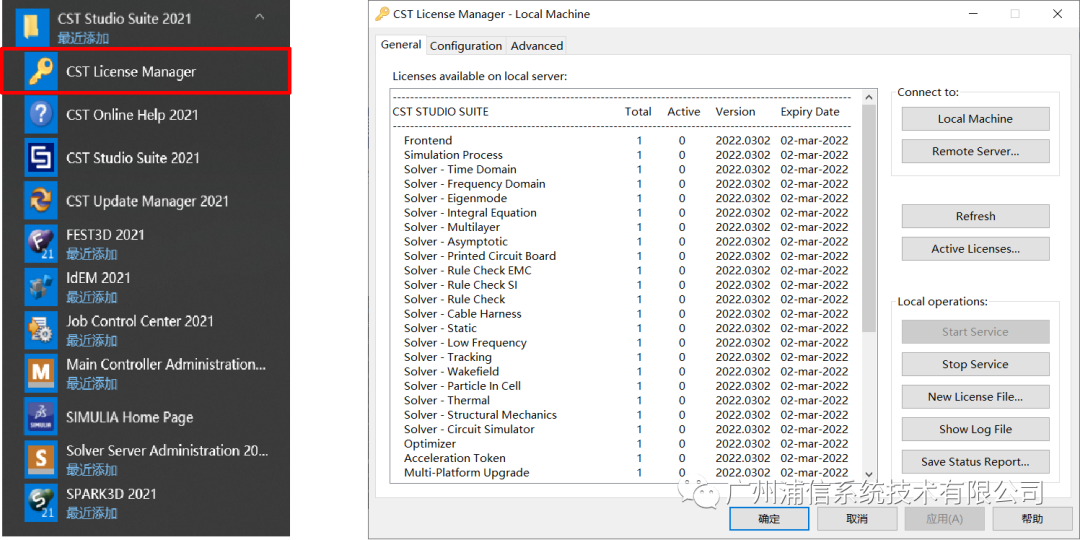Select the Solver - Time Domain row
1080x540 pixels.
625,169
